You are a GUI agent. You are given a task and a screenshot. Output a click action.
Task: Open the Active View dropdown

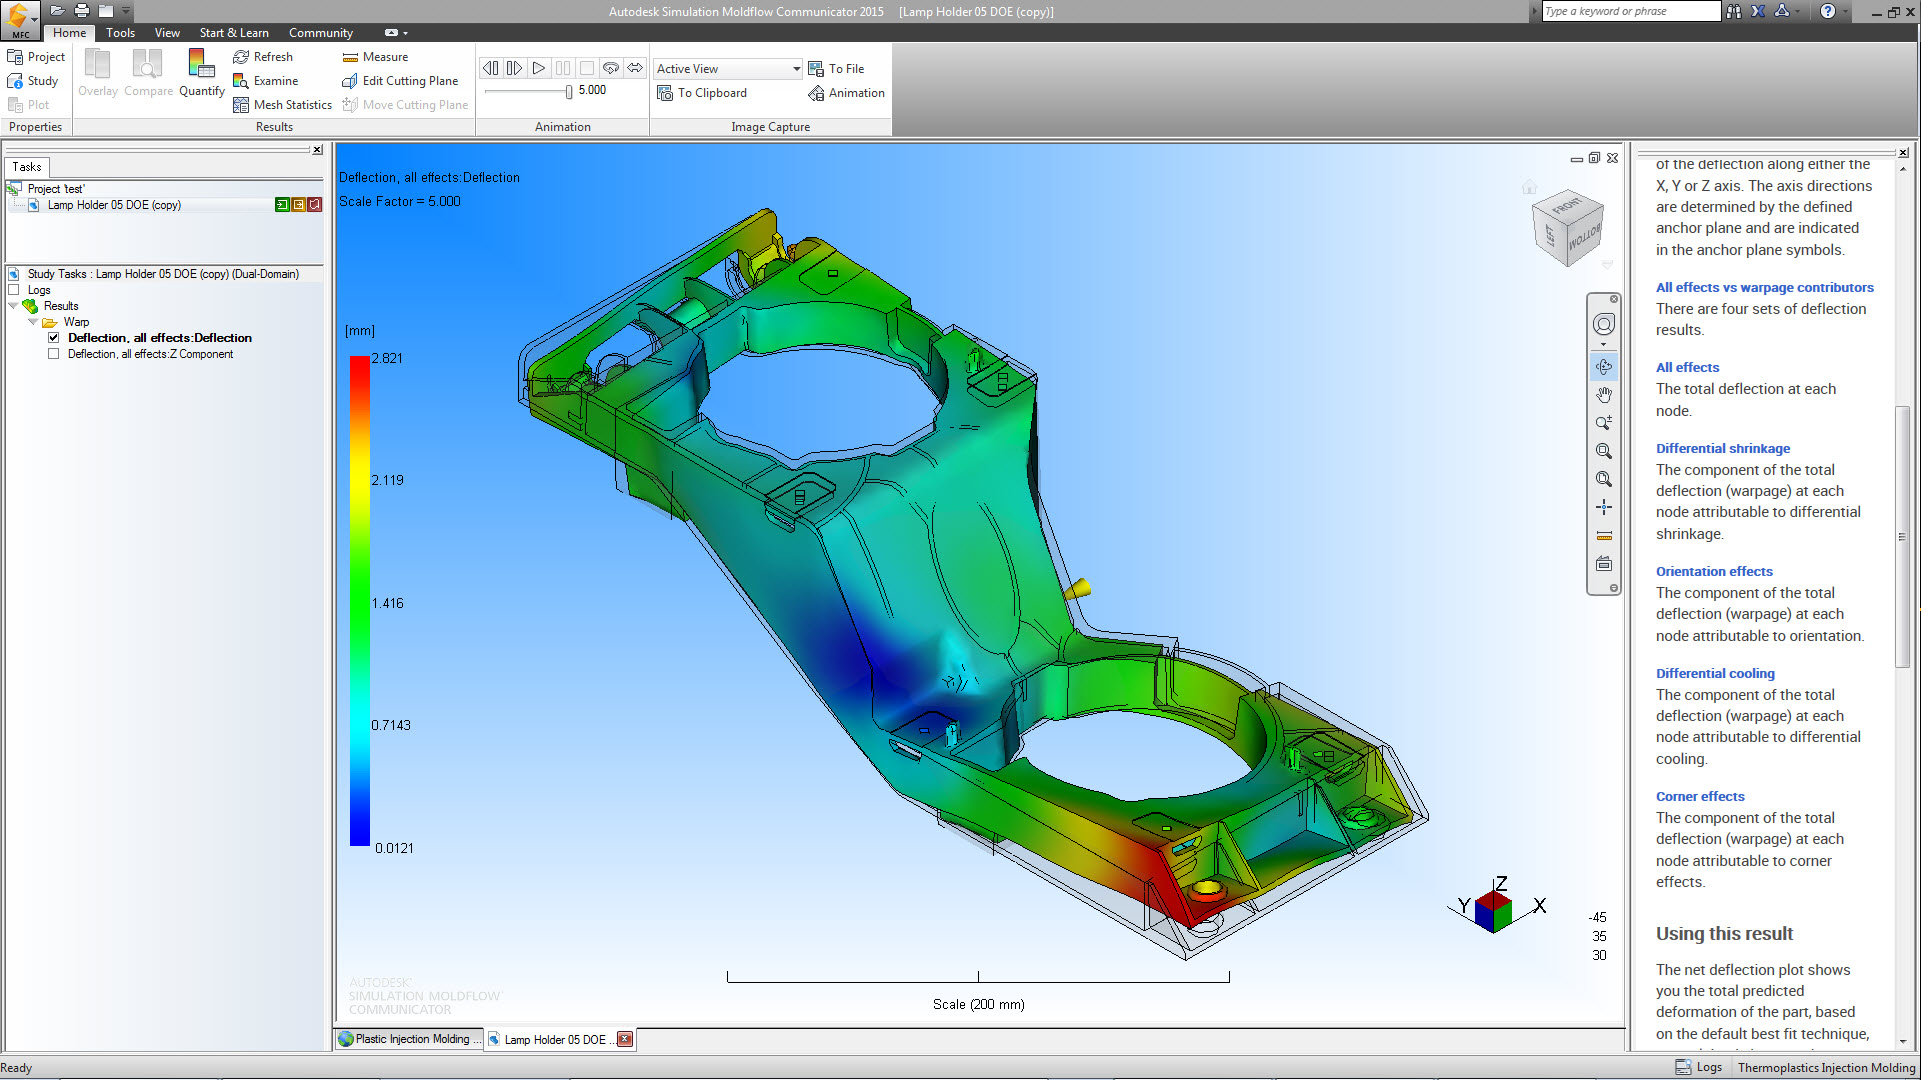coord(728,69)
